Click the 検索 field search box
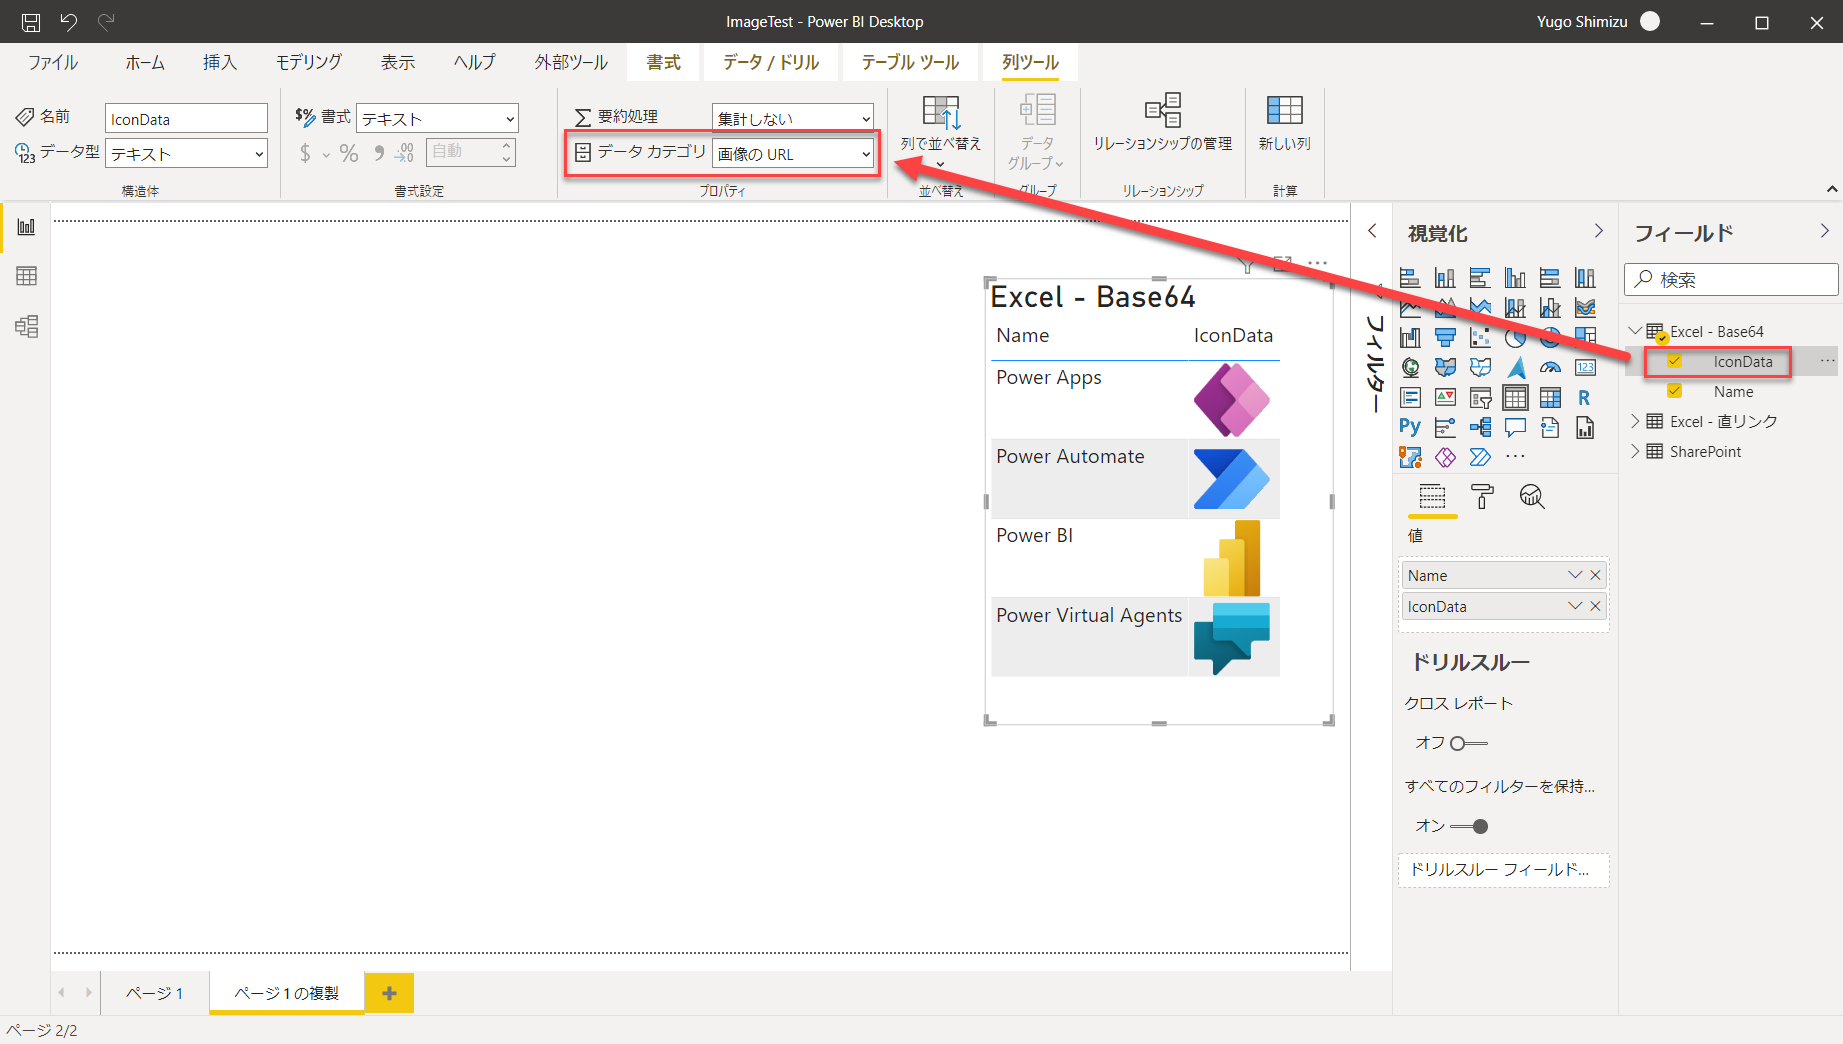The image size is (1843, 1044). (1731, 280)
